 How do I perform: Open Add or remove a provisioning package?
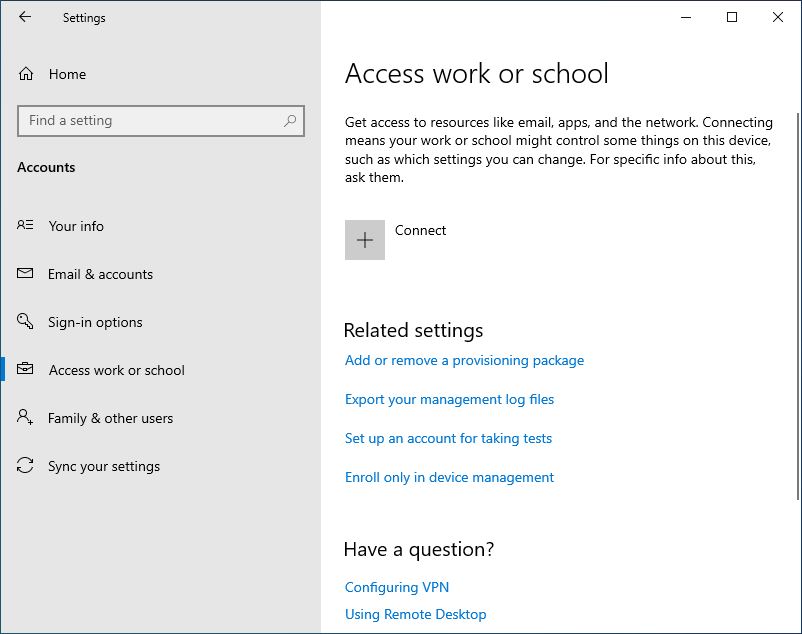463,360
